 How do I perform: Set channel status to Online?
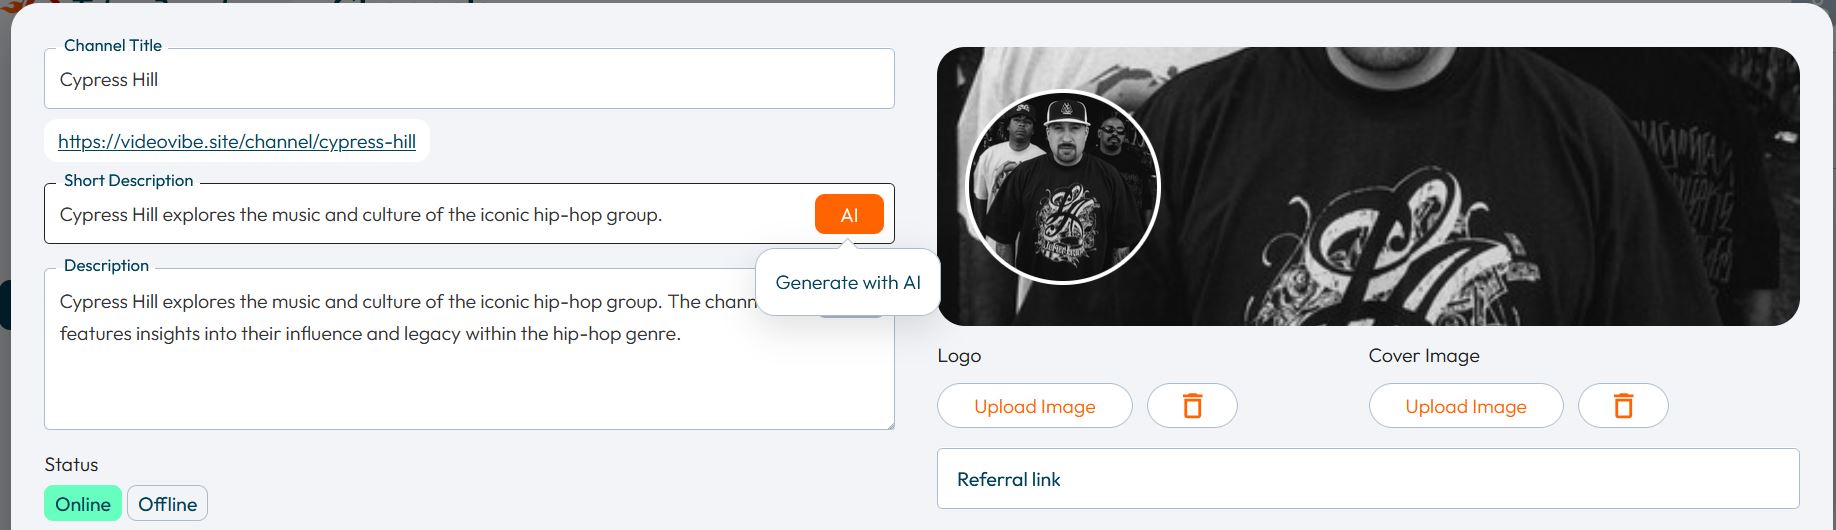click(x=83, y=504)
